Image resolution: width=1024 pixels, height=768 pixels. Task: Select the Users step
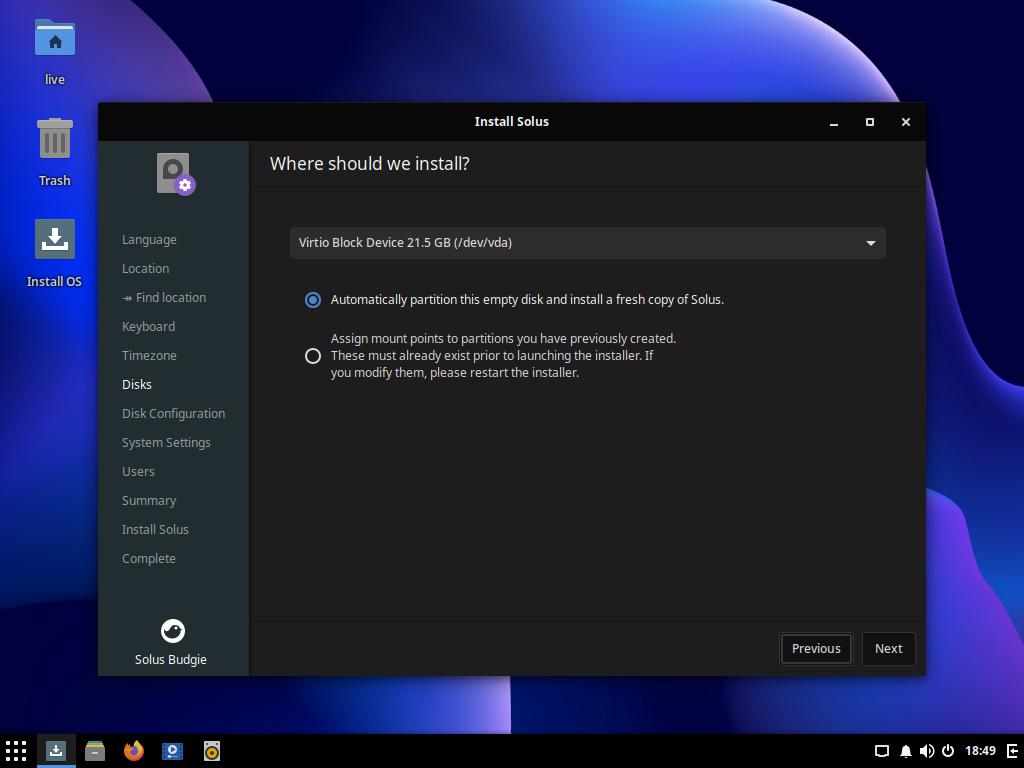click(x=138, y=472)
